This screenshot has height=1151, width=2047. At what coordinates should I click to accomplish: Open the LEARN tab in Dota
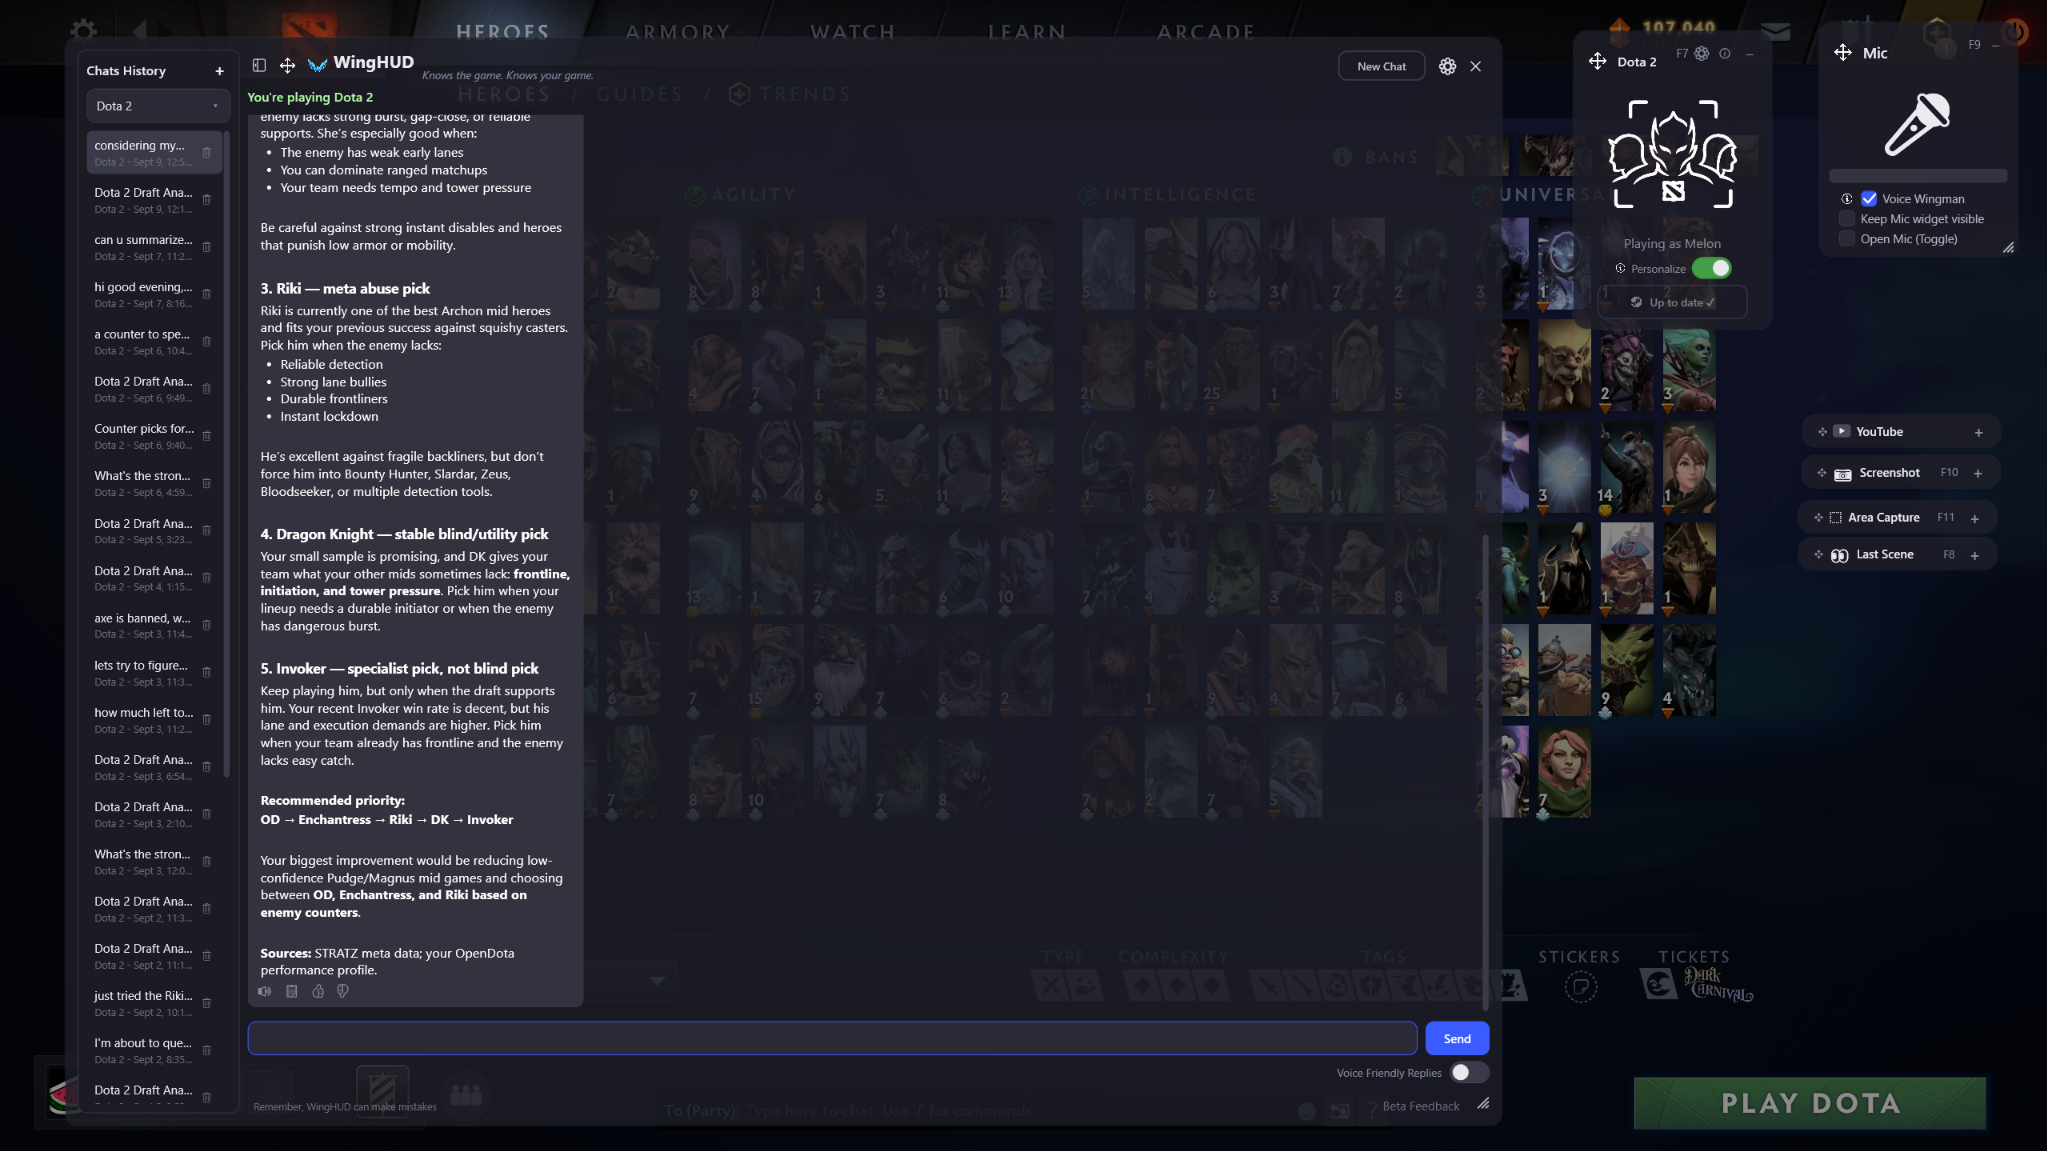[1026, 32]
